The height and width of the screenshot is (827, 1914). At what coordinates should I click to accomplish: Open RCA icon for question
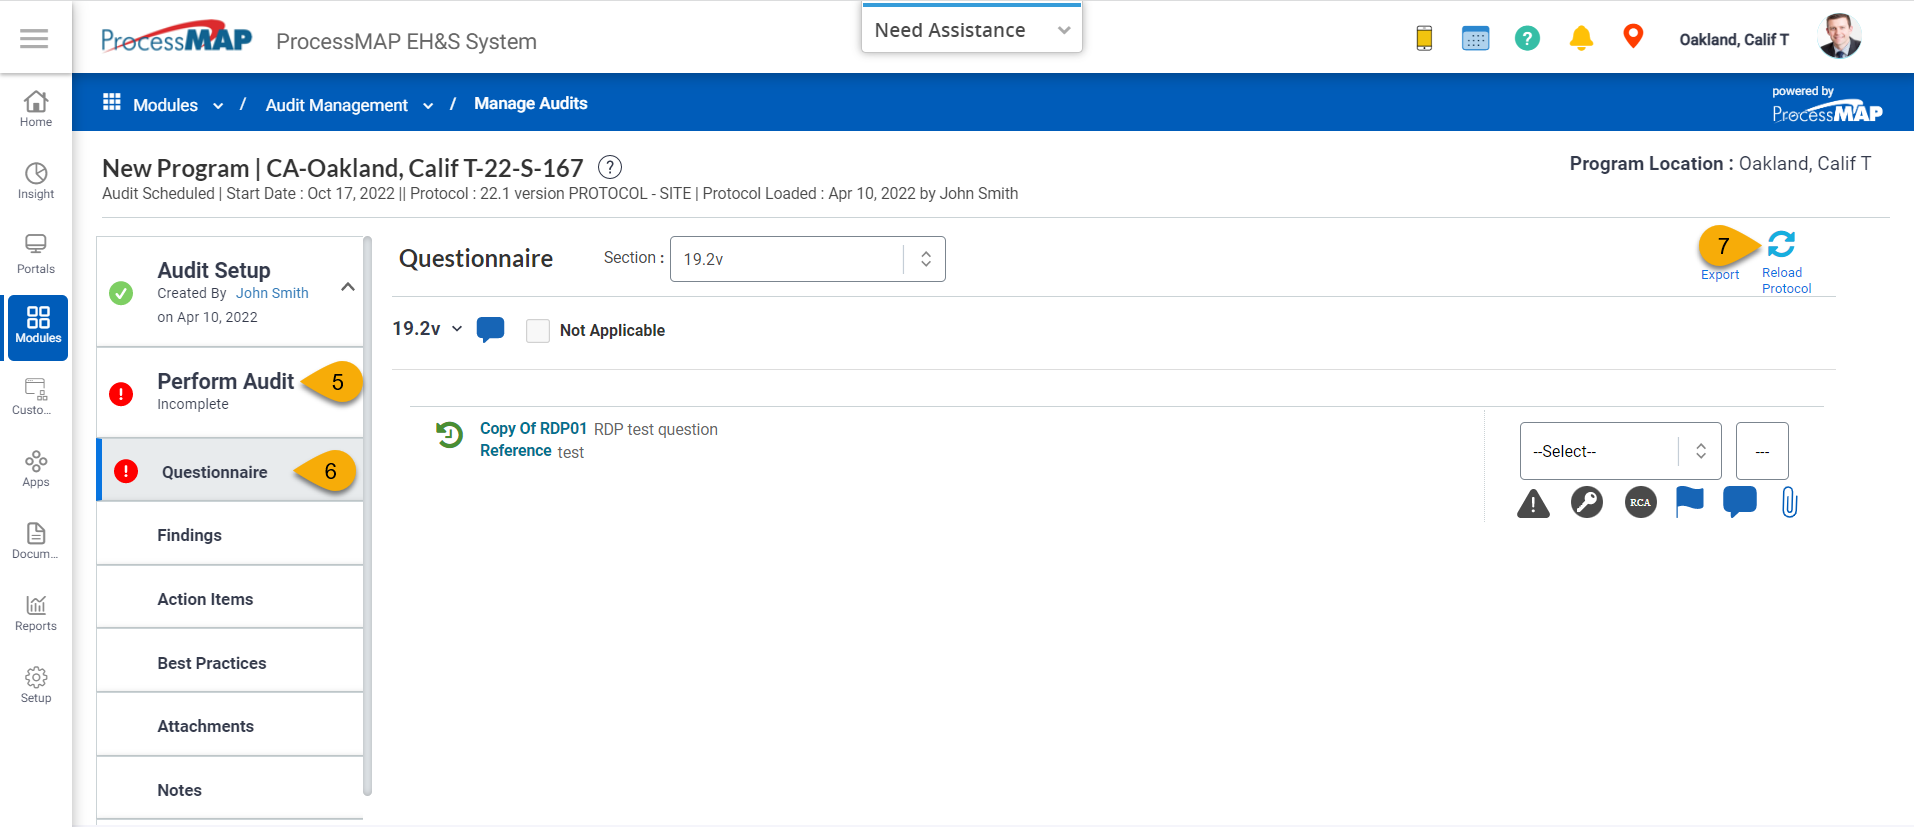[x=1640, y=502]
